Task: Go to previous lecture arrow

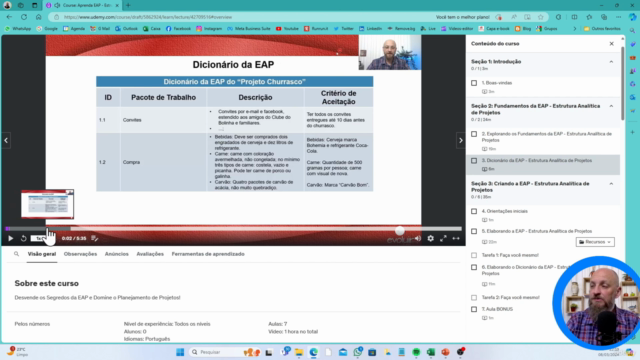Action: pos(6,140)
